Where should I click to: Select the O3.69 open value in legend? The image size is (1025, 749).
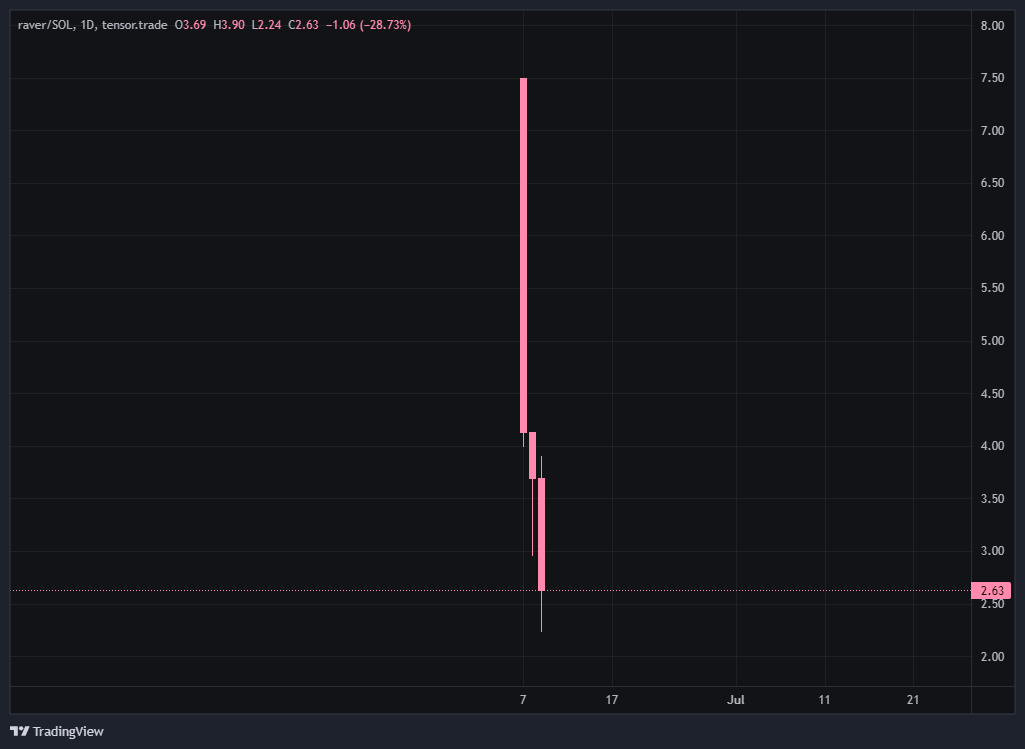[190, 25]
